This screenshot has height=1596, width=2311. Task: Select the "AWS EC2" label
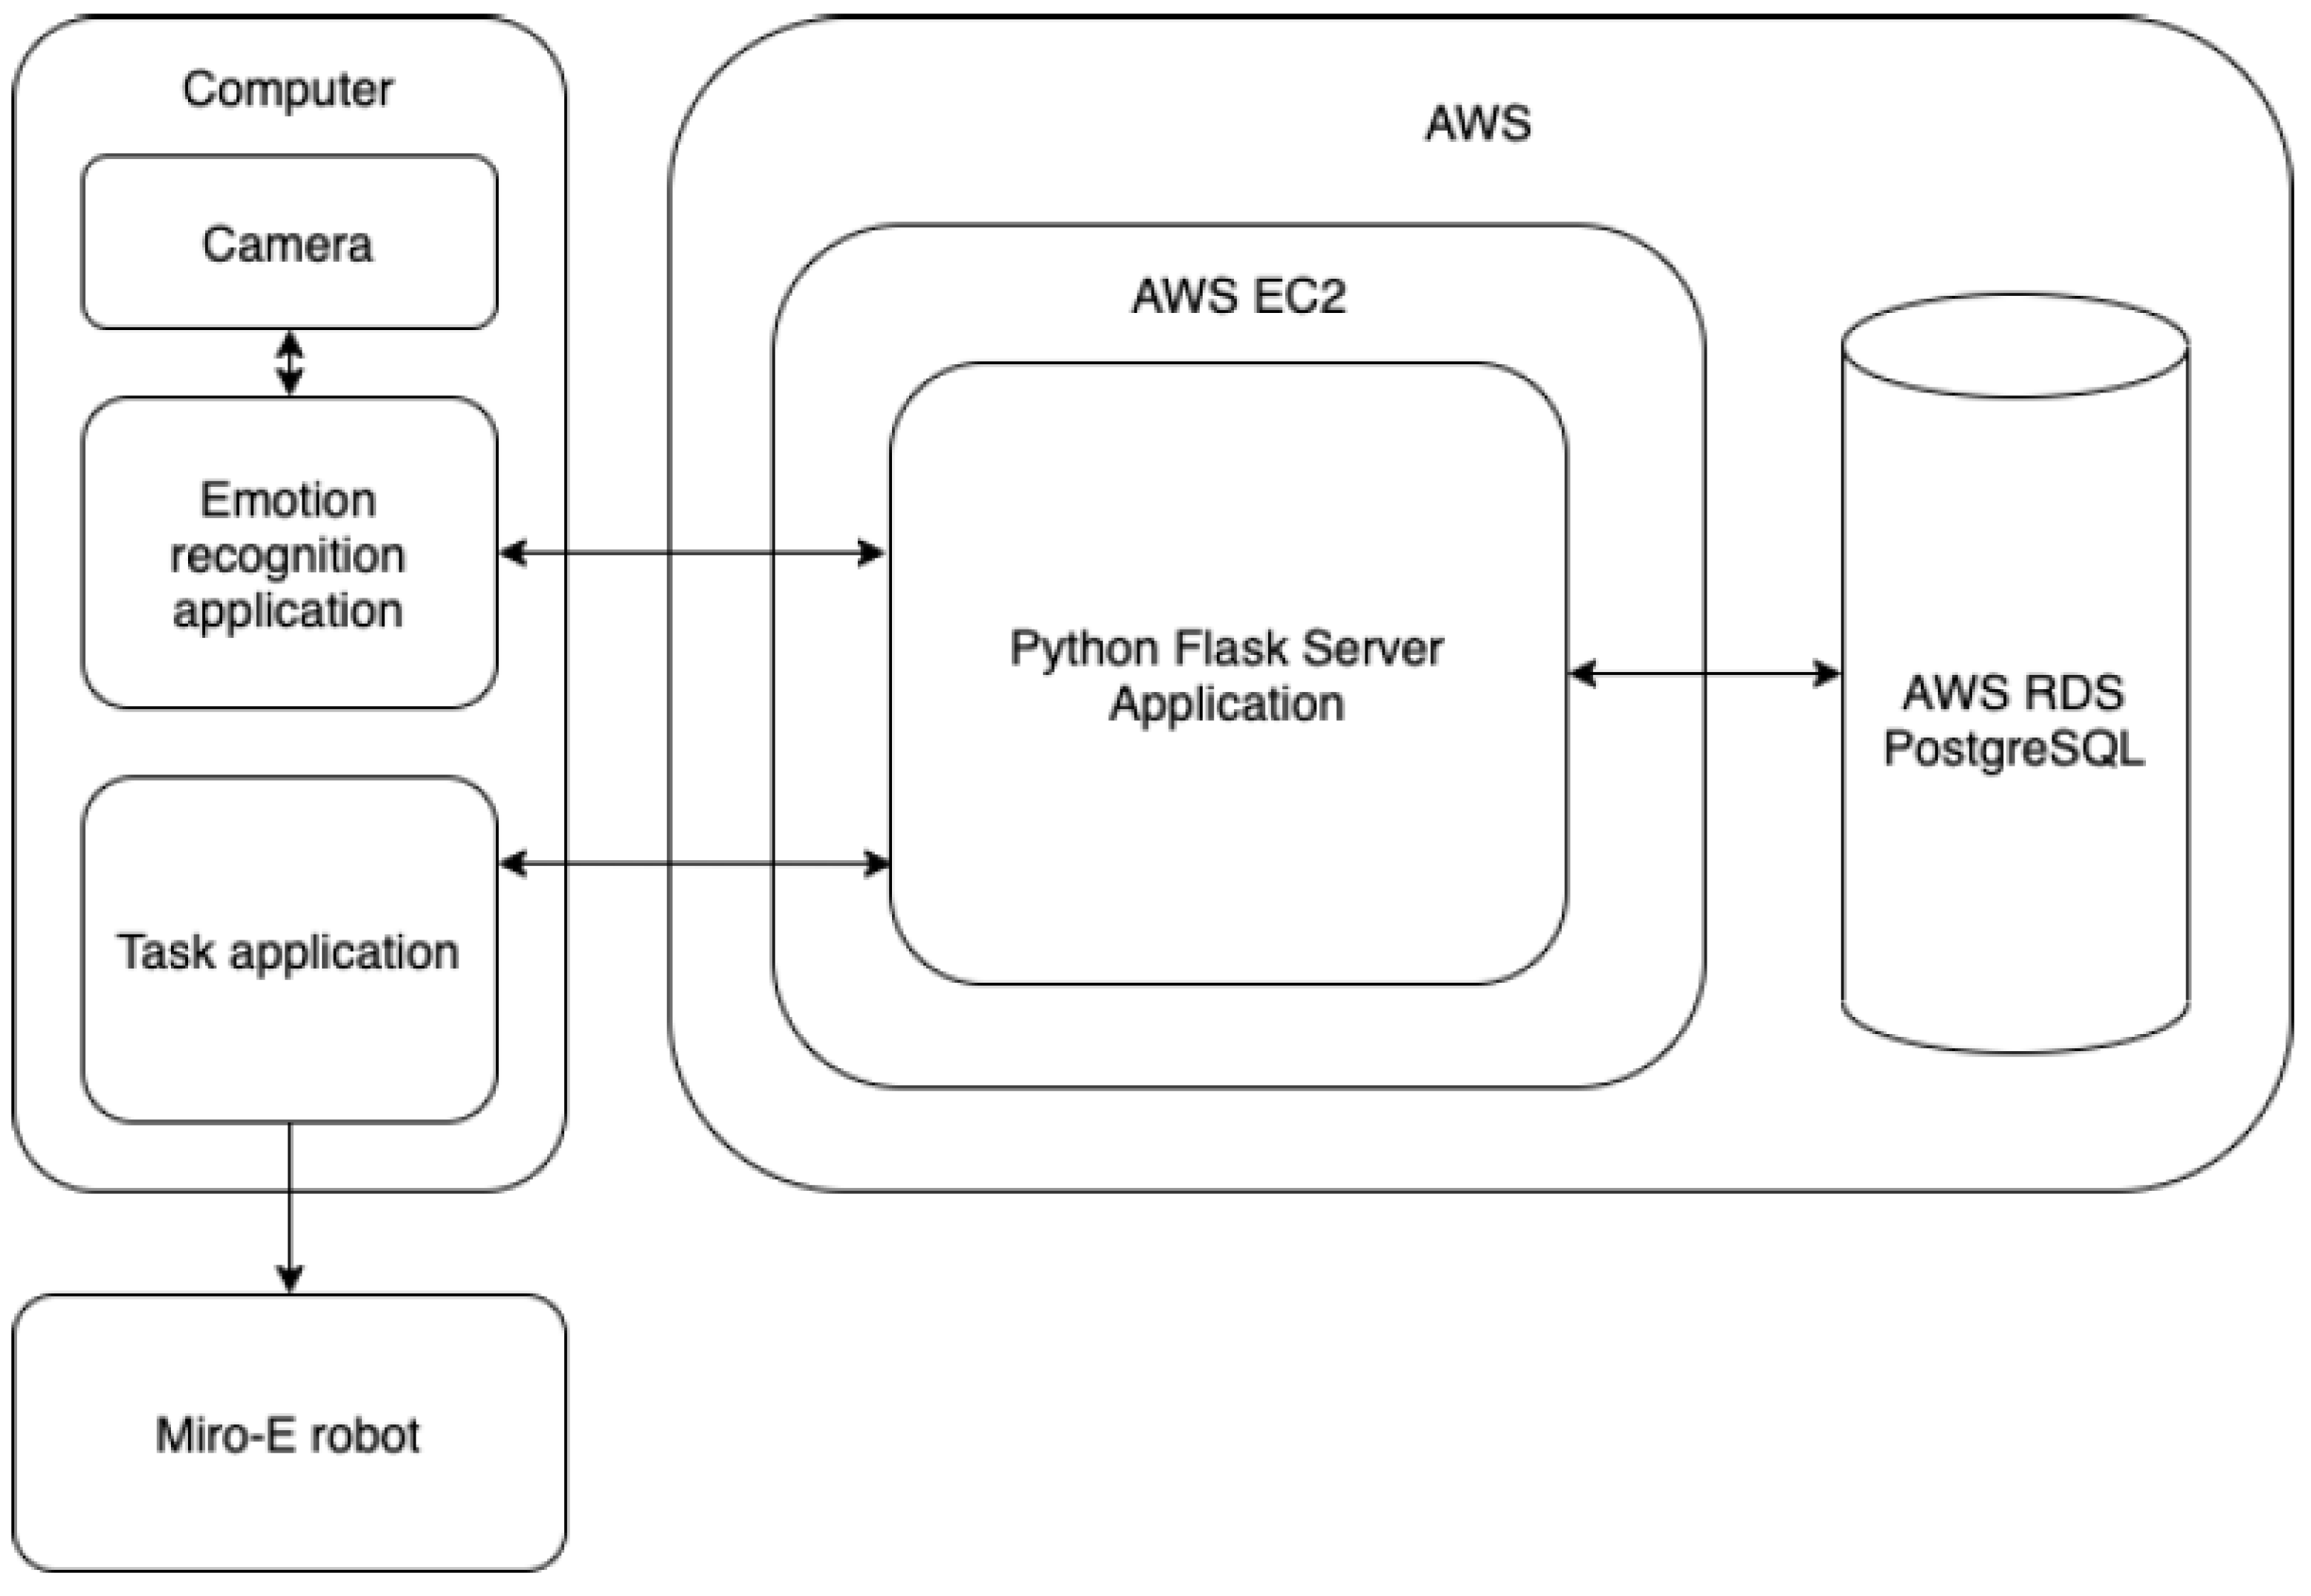[1238, 296]
